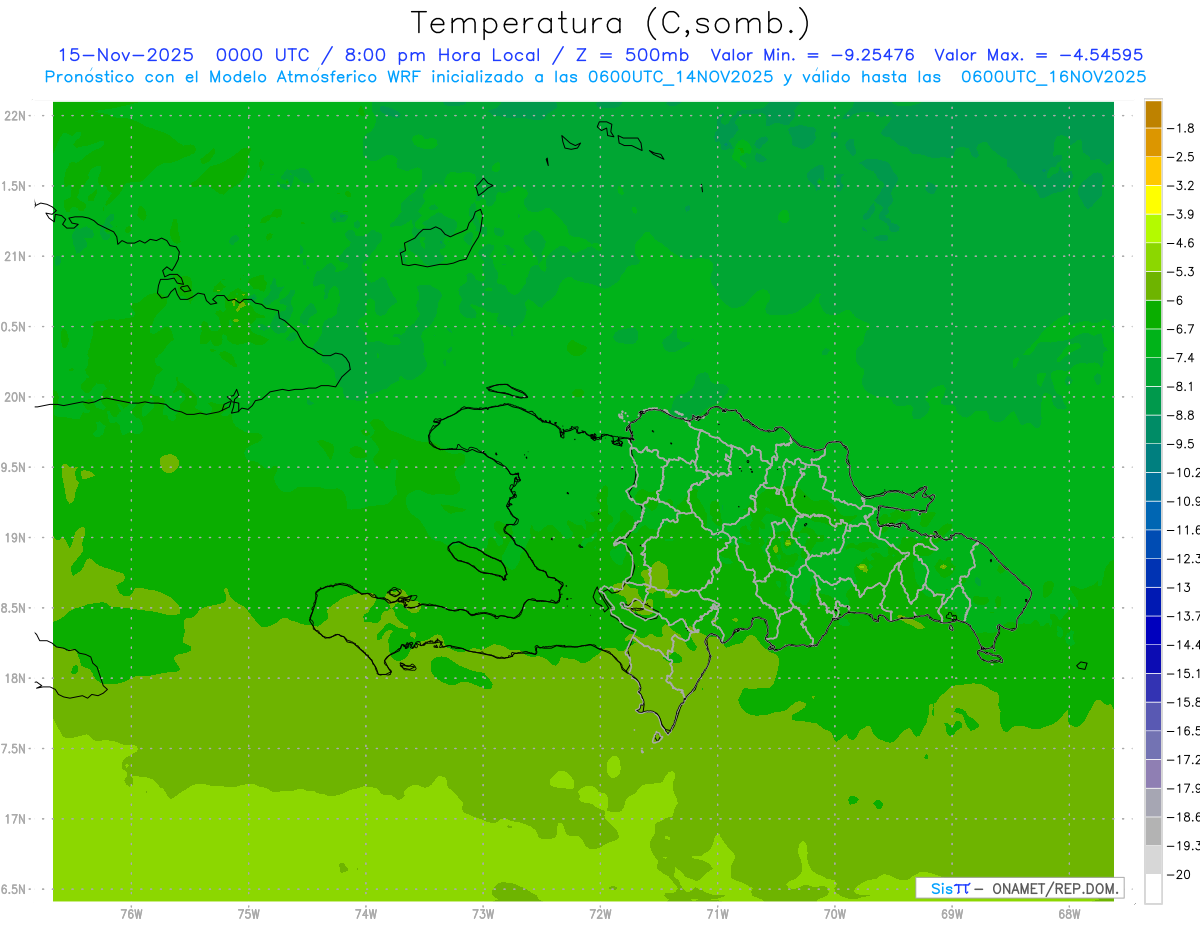Screen dimensions: 1200x927
Task: Click the "-9.5" colorbar value
Action: [1183, 444]
